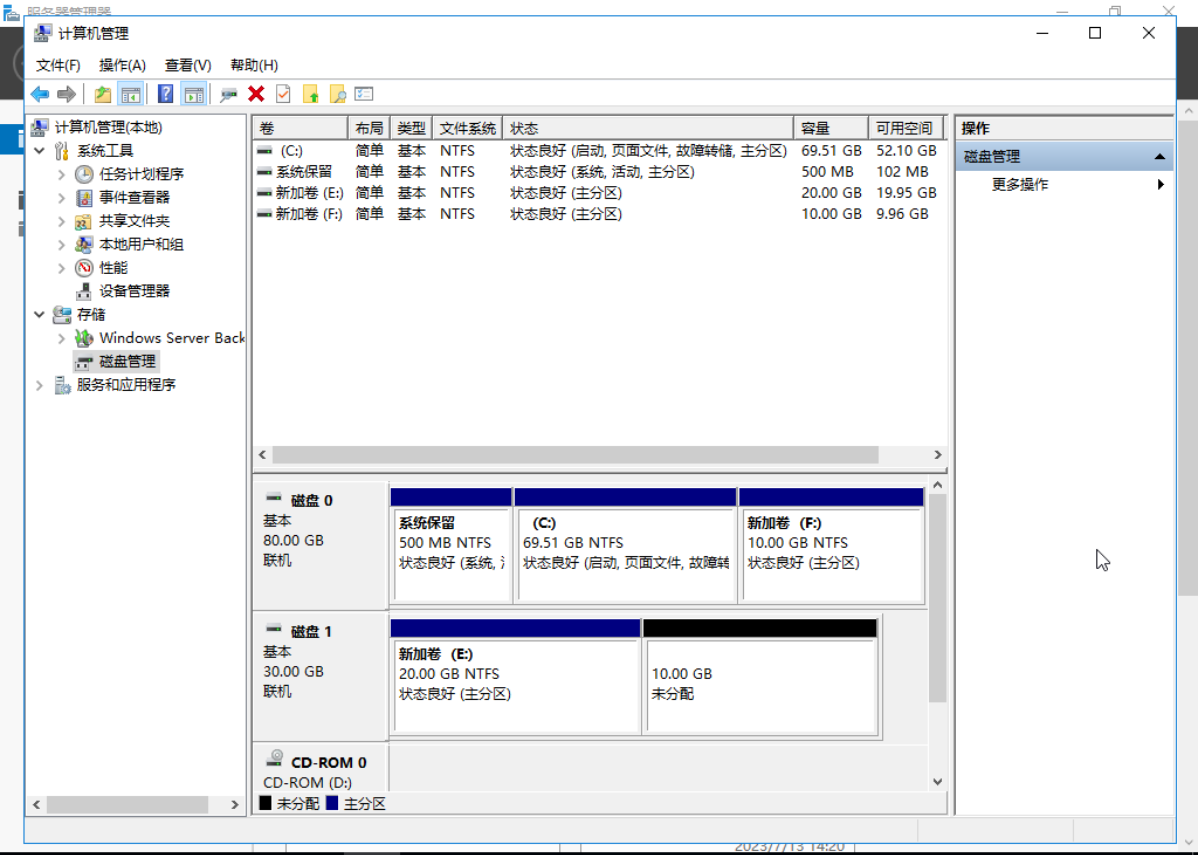Screen dimensions: 1198x855
Task: Click the blue Back arrow in toolbar
Action: point(40,94)
